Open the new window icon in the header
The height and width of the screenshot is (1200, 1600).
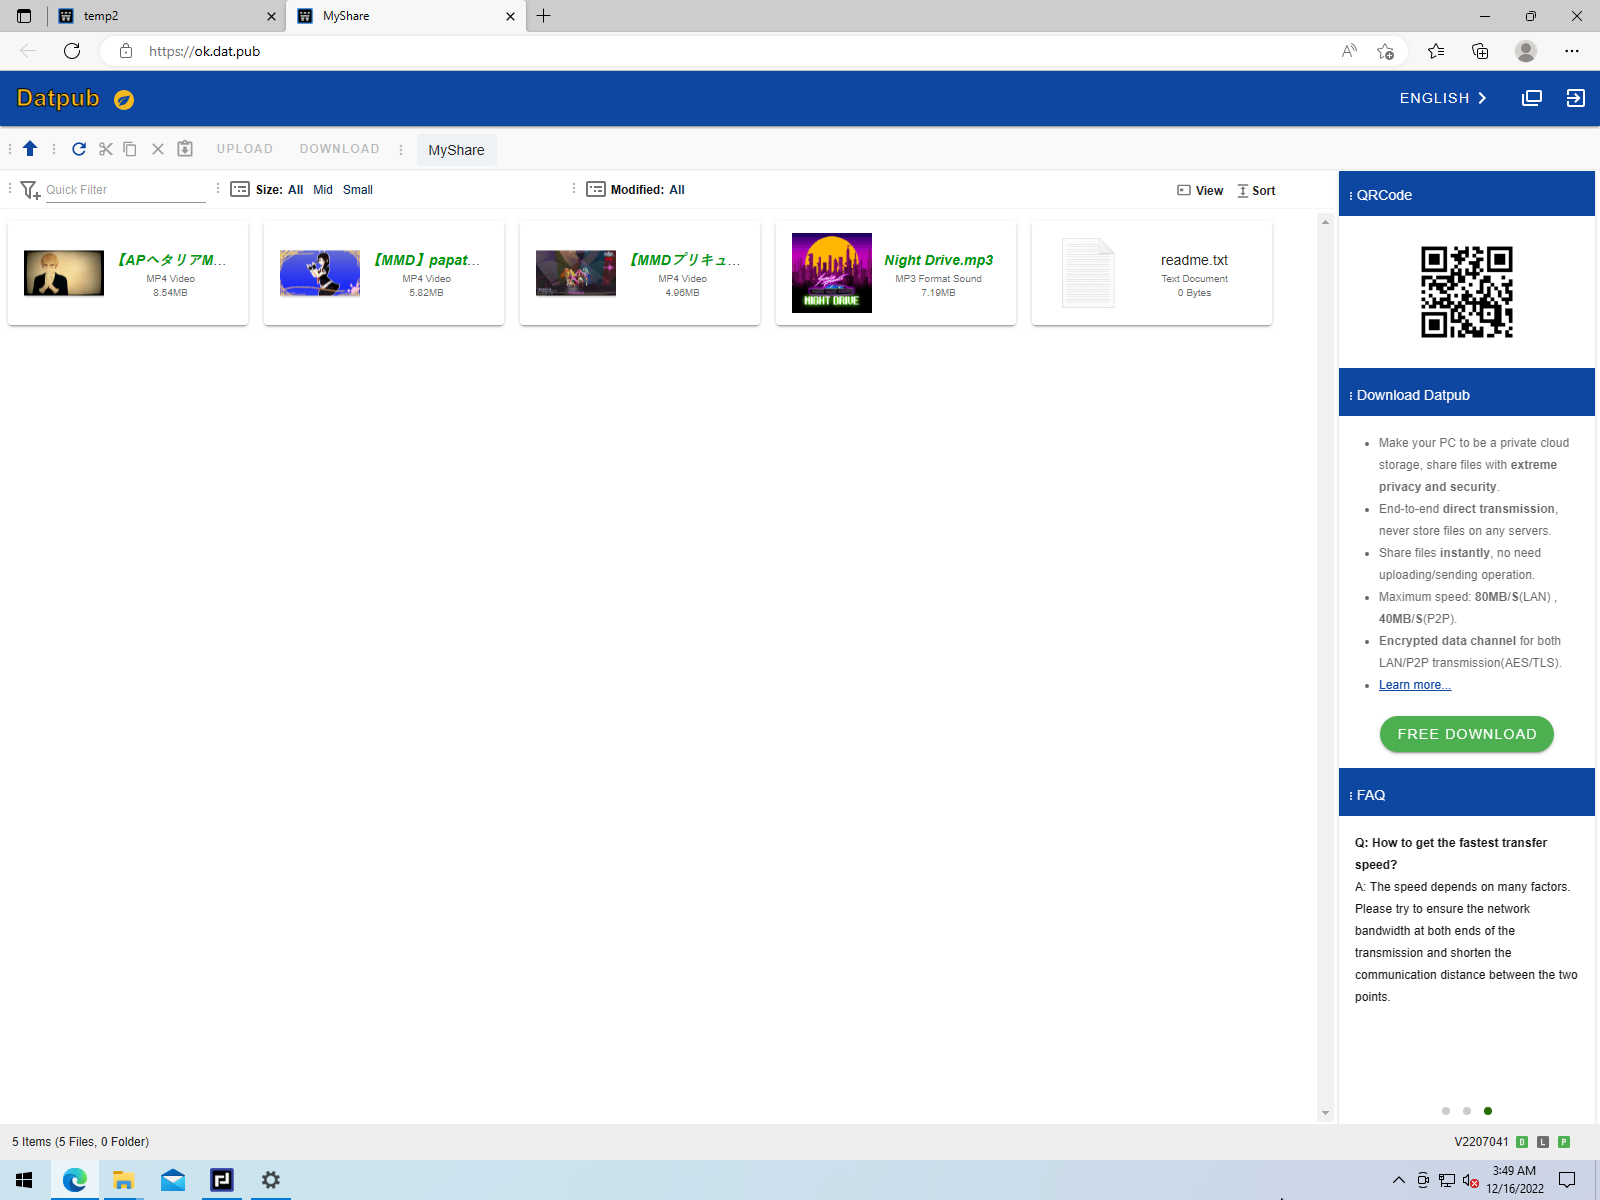coord(1532,98)
